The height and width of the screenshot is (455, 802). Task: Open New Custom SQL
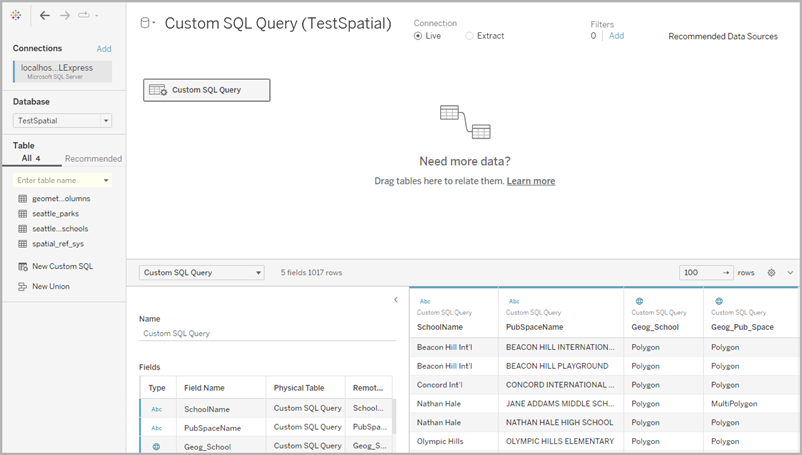56,266
